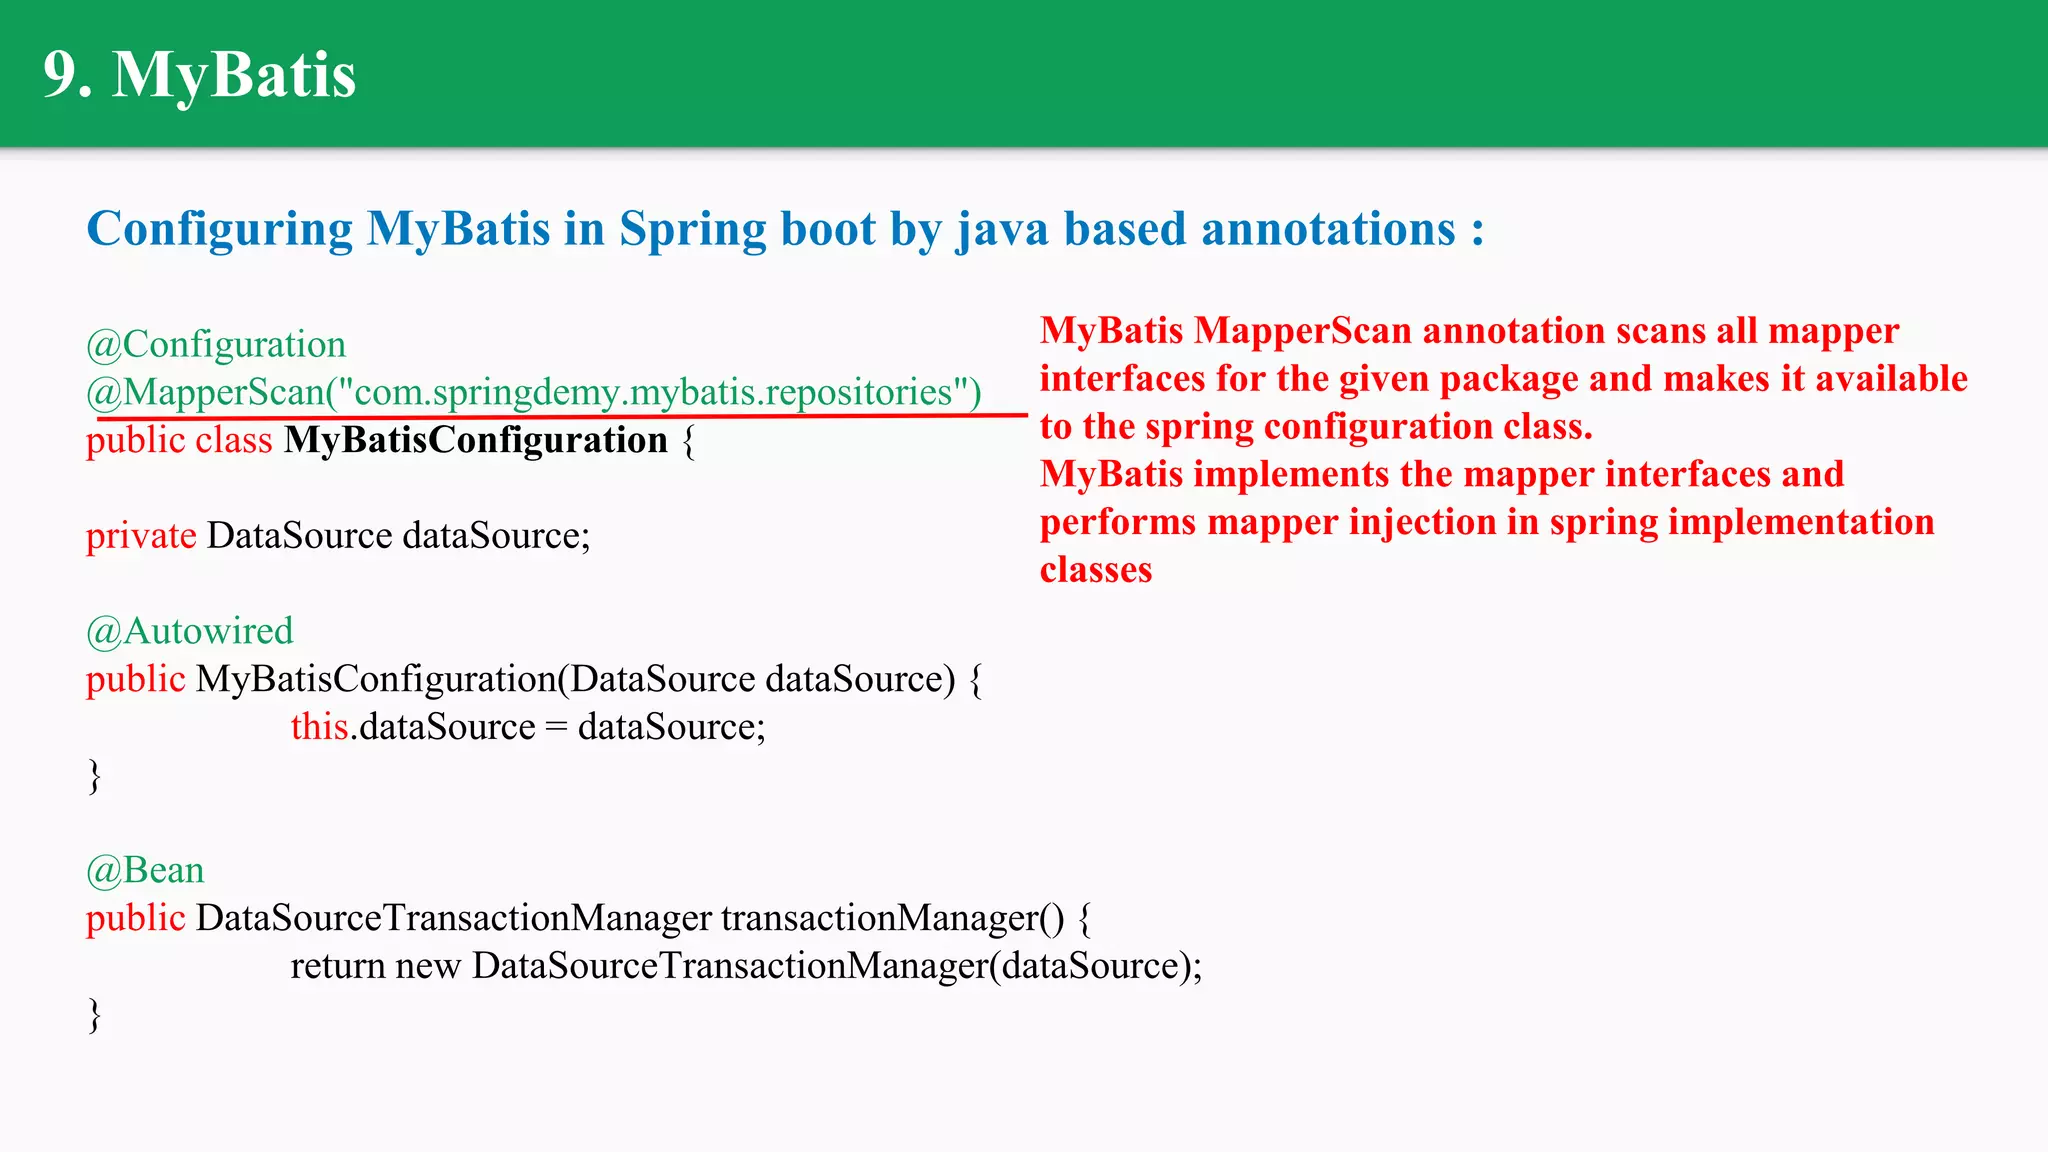Click the @MapperScan annotation line

click(533, 392)
